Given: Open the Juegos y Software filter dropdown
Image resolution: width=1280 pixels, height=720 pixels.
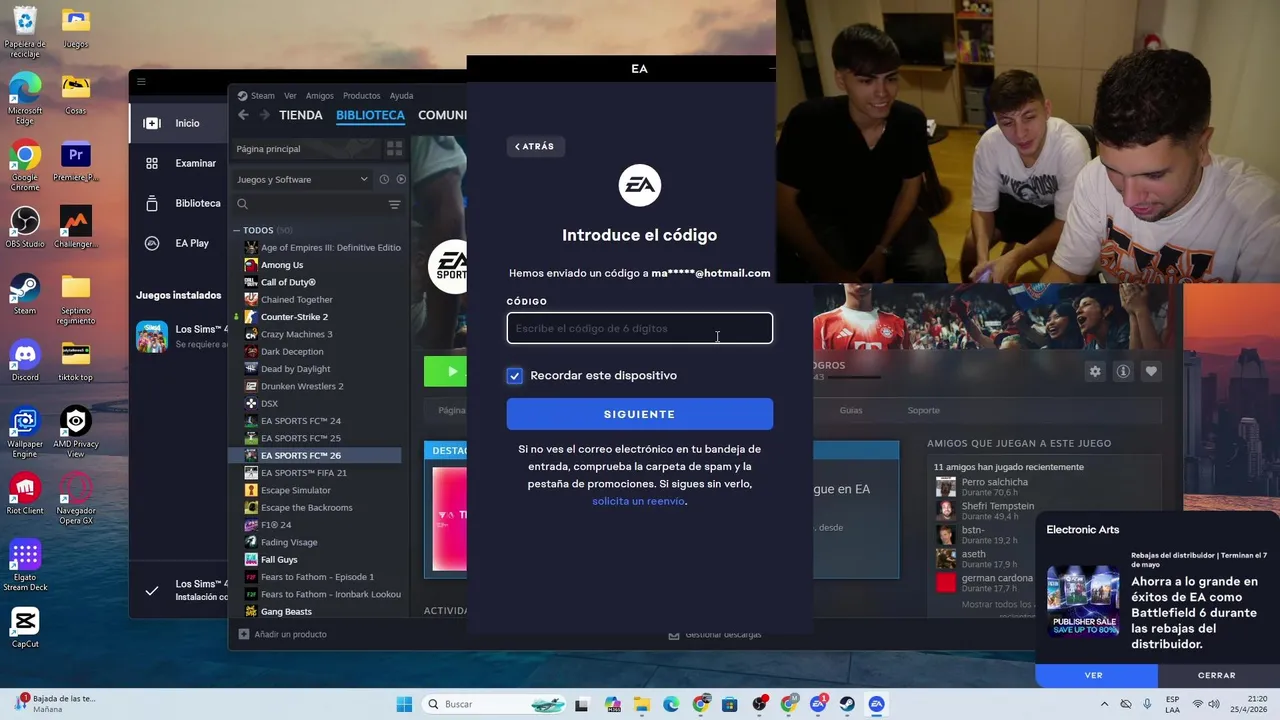Looking at the screenshot, I should [302, 179].
